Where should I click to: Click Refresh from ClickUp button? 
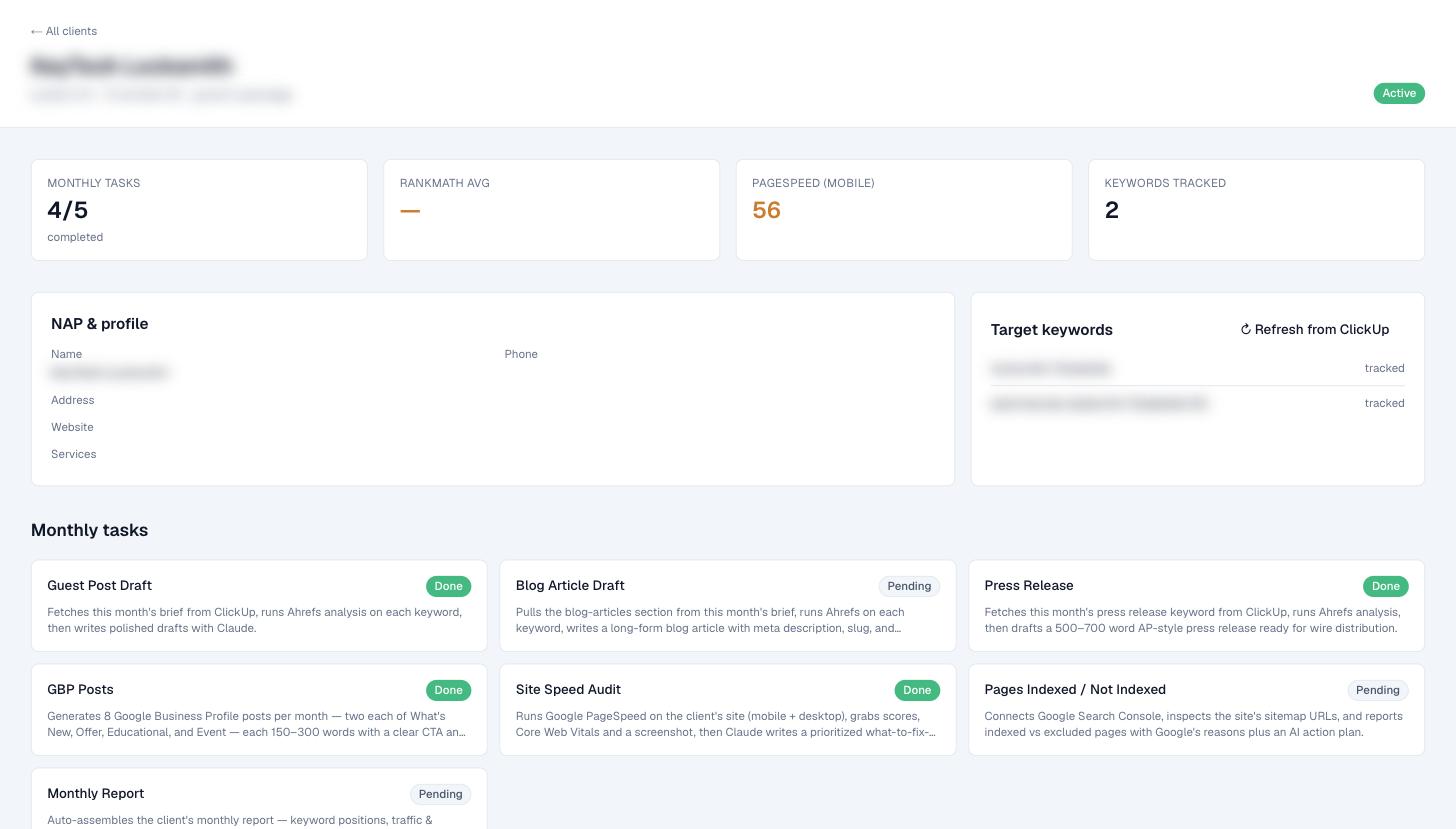click(1314, 329)
